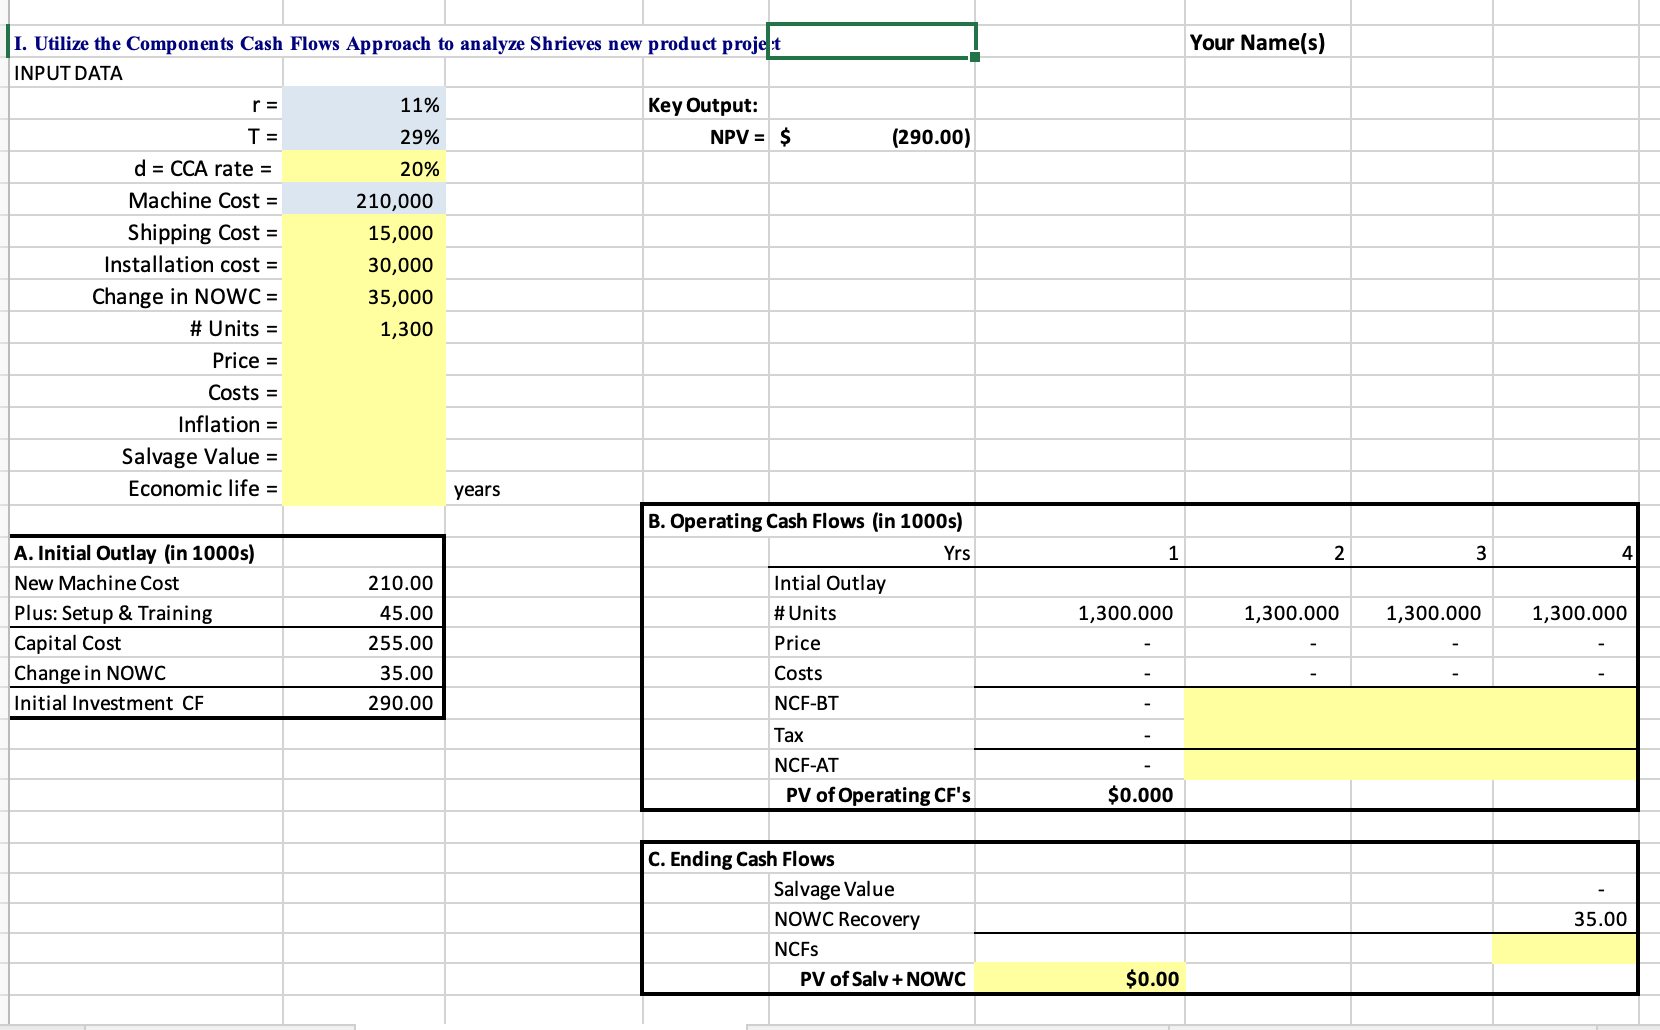Screen dimensions: 1660x1030
Task: Select the Yrs label cell
Action: click(x=957, y=553)
